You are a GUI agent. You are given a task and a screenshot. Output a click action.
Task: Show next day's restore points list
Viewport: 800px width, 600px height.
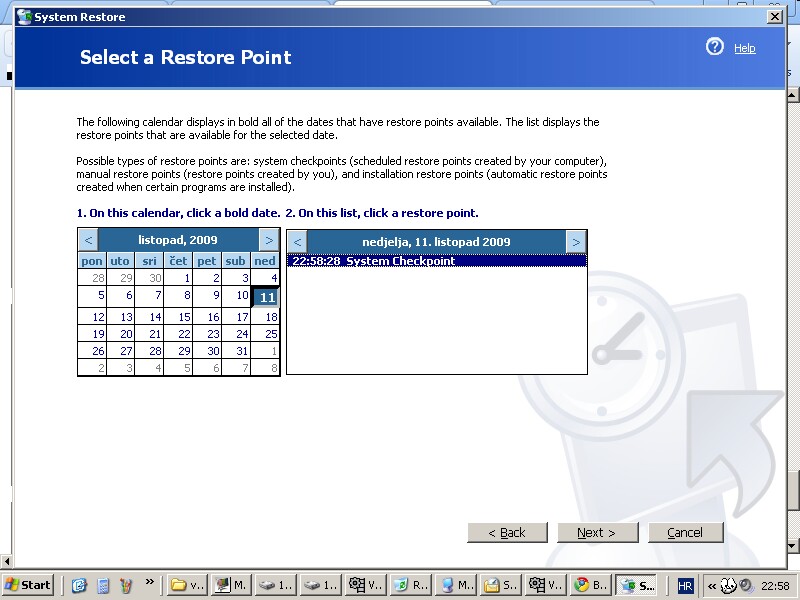click(x=576, y=242)
